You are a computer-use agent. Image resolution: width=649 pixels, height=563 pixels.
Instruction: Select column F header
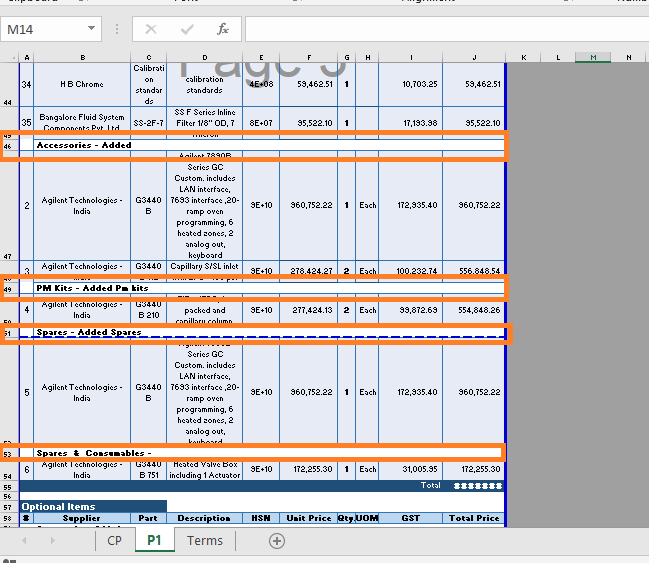pyautogui.click(x=309, y=58)
